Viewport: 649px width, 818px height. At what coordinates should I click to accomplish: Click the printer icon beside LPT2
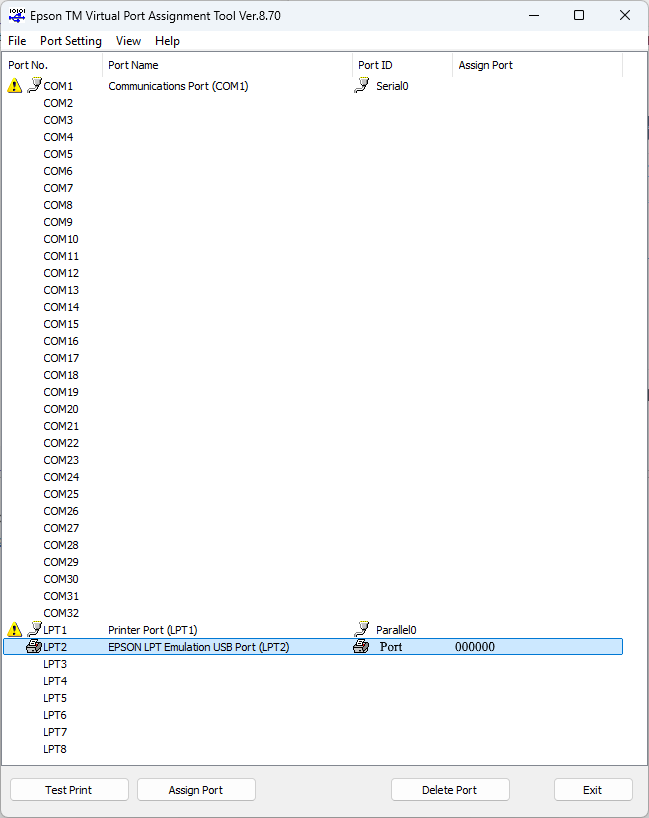[x=34, y=647]
